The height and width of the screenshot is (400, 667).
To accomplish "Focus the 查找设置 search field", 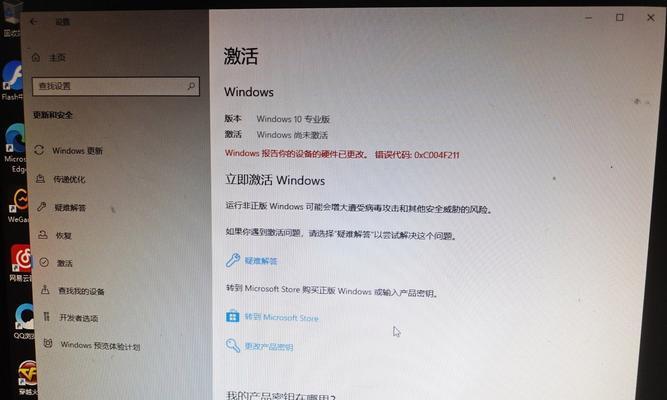I will point(116,86).
